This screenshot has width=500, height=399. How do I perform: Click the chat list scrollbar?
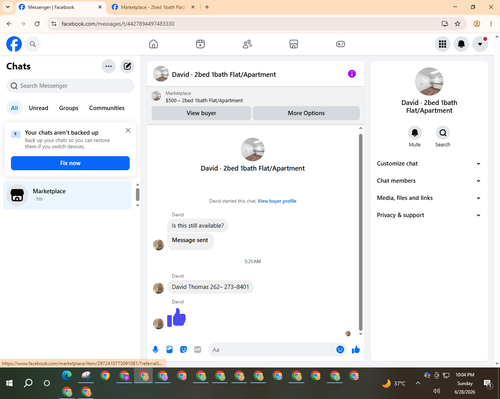[x=137, y=194]
